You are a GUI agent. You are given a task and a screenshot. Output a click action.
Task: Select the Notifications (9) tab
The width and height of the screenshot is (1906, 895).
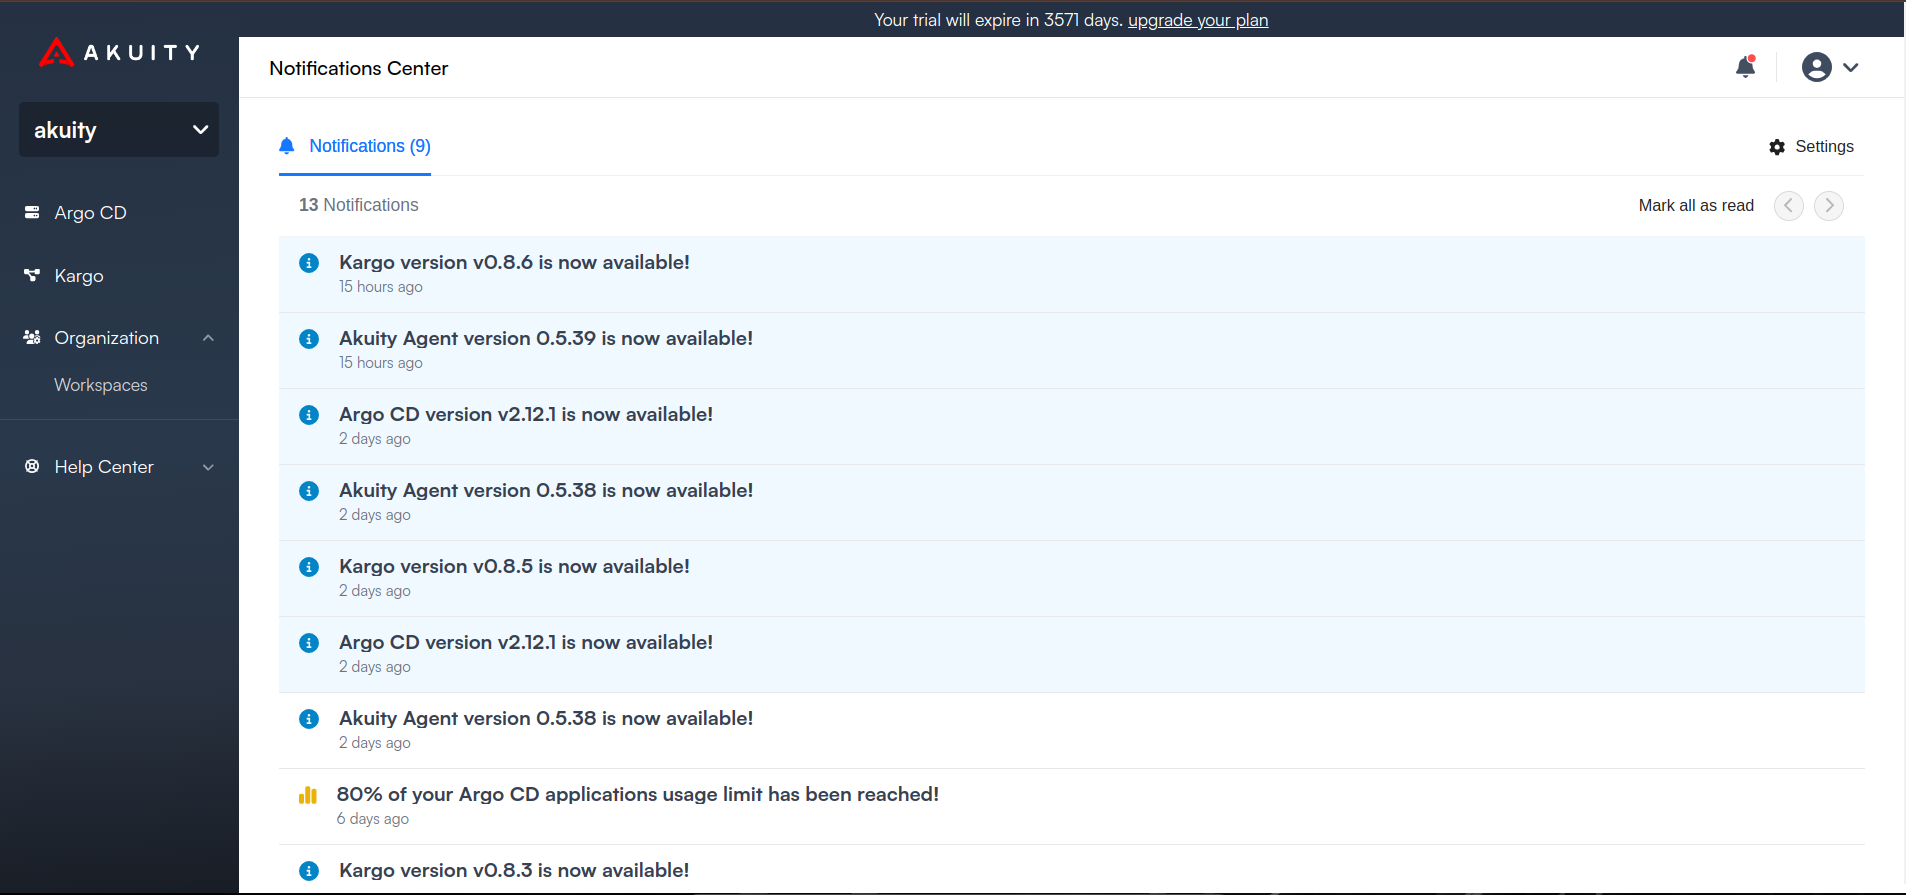[x=355, y=146]
